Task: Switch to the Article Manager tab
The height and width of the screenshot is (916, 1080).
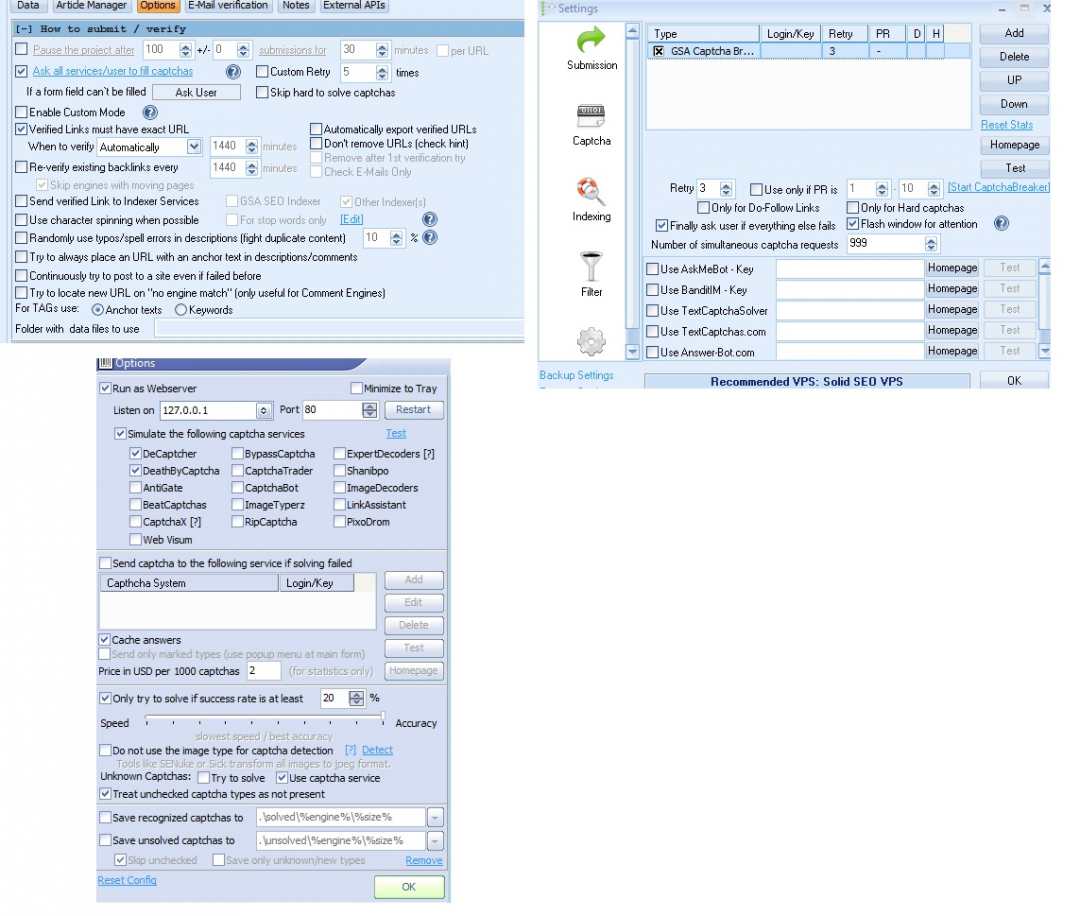Action: [91, 6]
